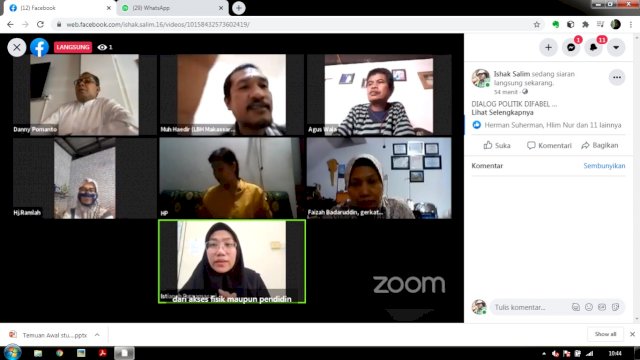The height and width of the screenshot is (360, 640).
Task: Close the downloads bar
Action: (x=632, y=334)
